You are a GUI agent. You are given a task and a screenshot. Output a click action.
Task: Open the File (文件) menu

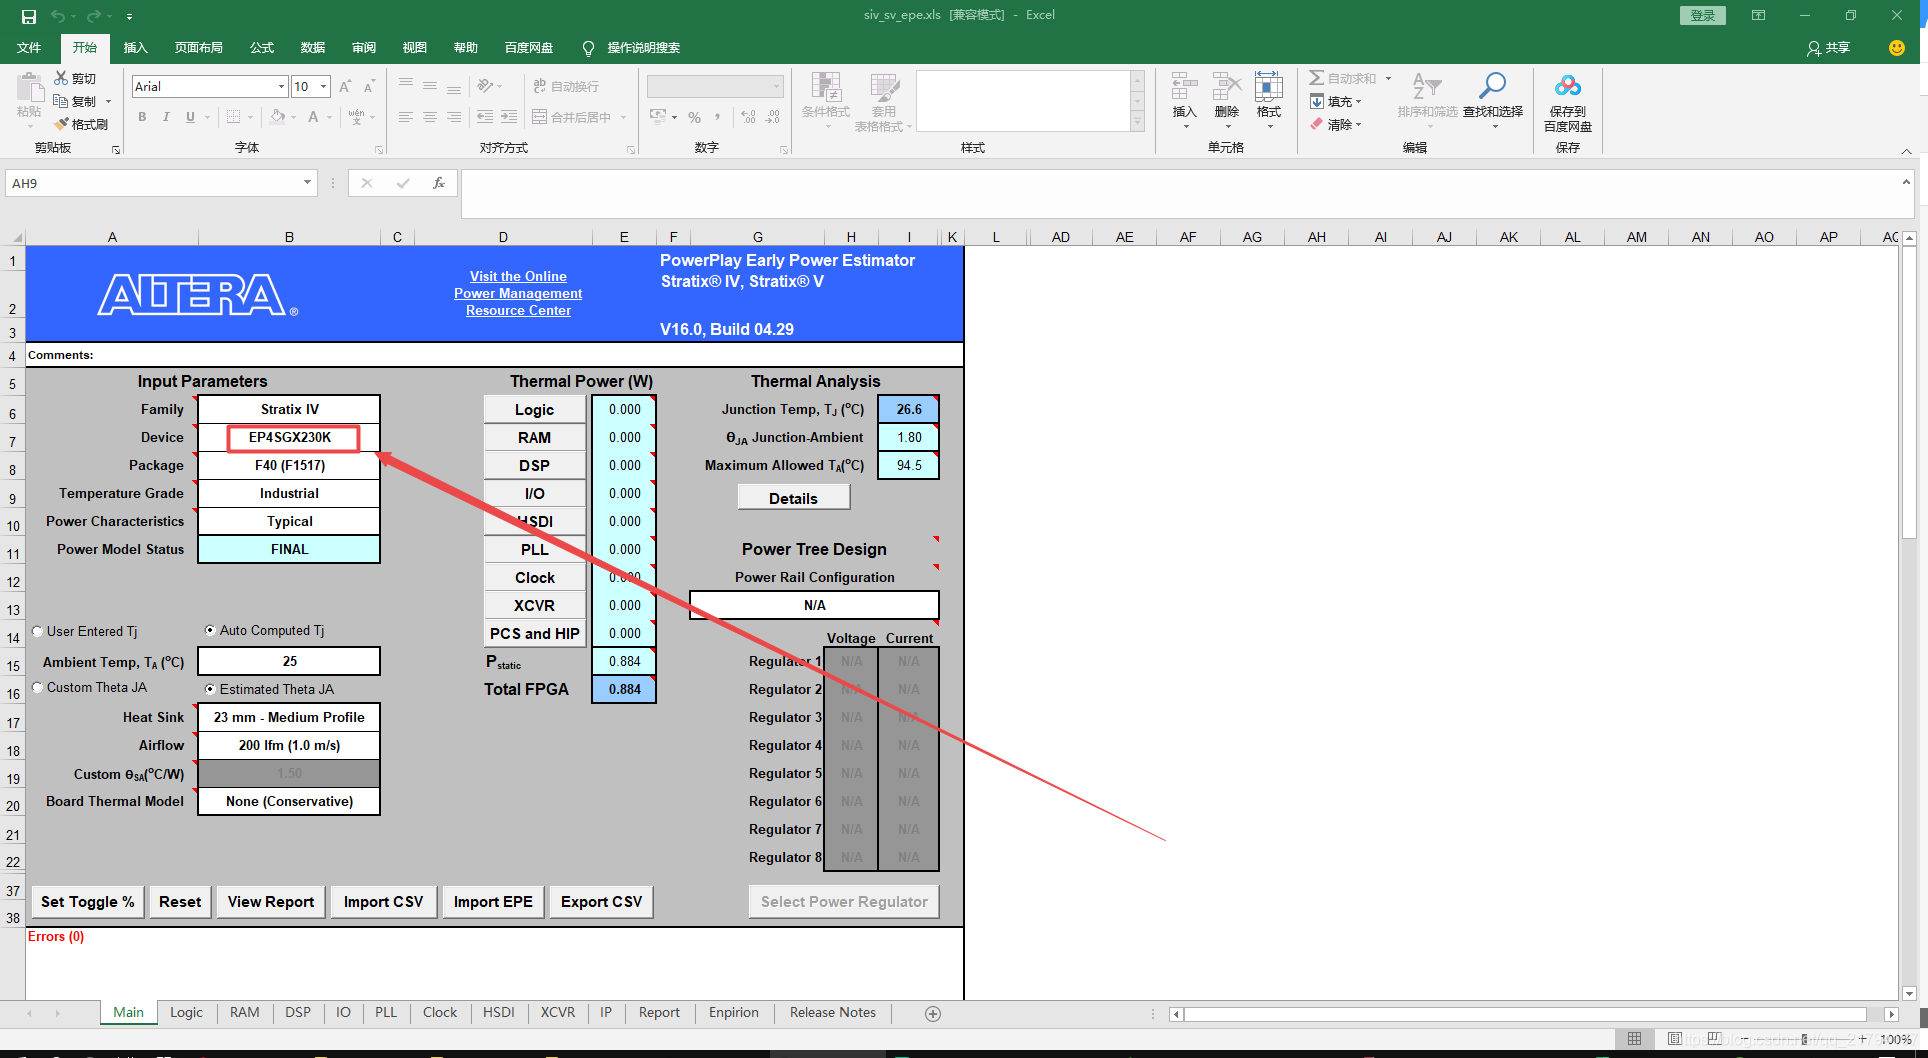click(x=29, y=48)
